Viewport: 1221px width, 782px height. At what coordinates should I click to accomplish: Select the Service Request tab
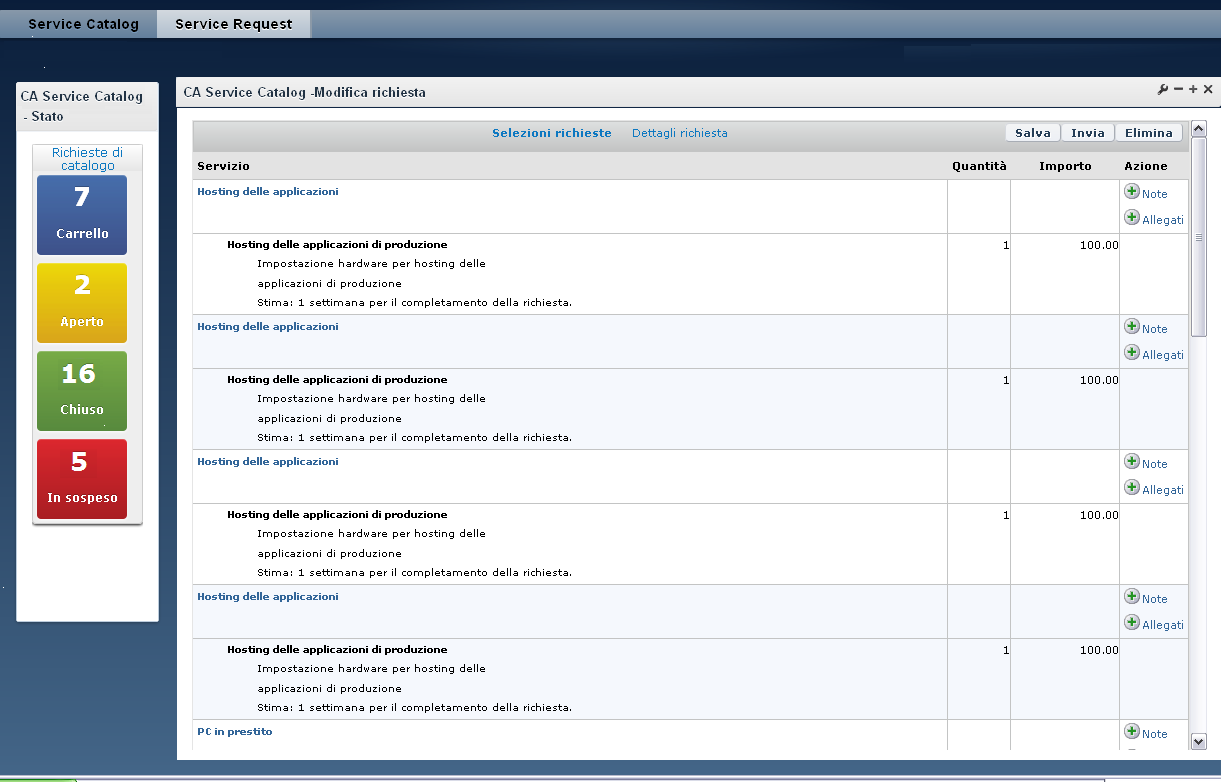[233, 24]
